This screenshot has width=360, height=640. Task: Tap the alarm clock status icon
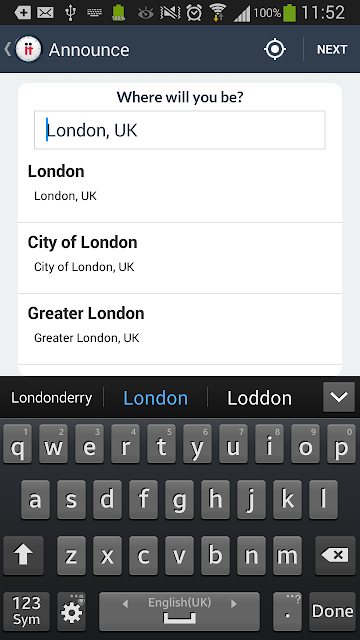[x=194, y=13]
